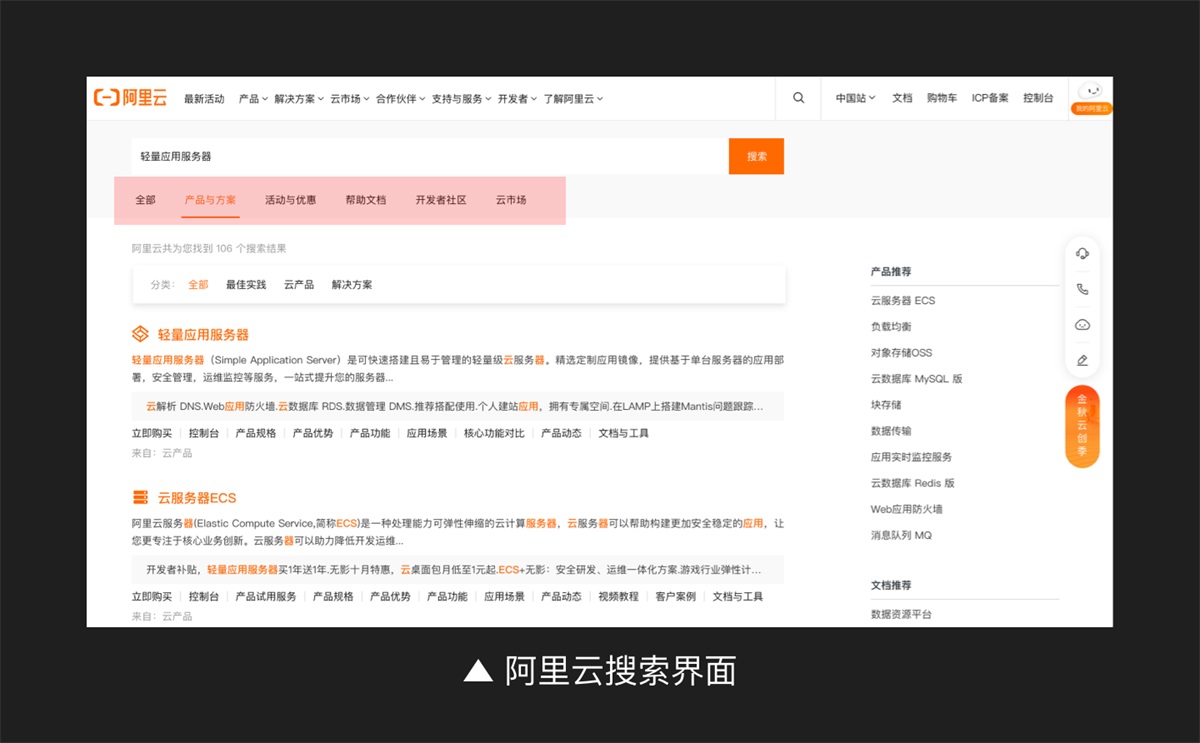Open 块存储 in 产品推荐
The height and width of the screenshot is (743, 1200).
(886, 404)
